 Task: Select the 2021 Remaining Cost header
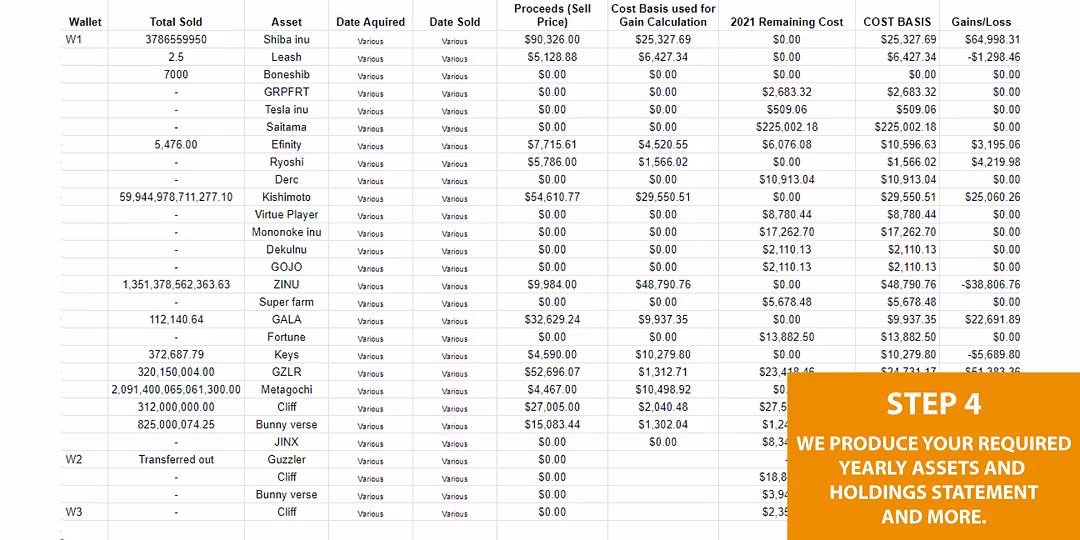[x=786, y=22]
